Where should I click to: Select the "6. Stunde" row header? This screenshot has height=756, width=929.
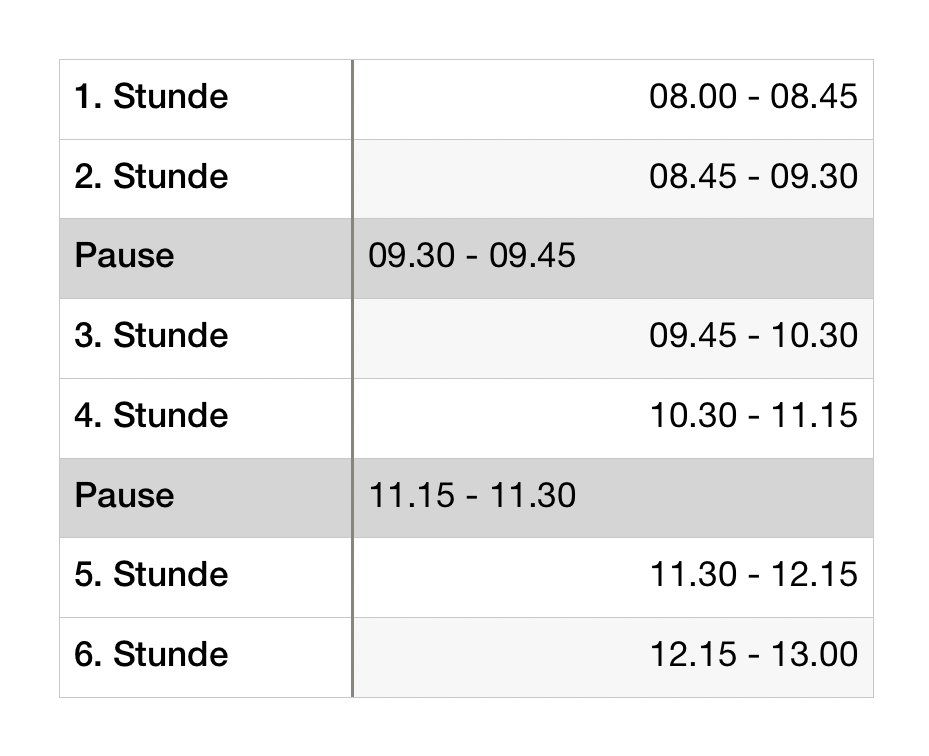[151, 655]
